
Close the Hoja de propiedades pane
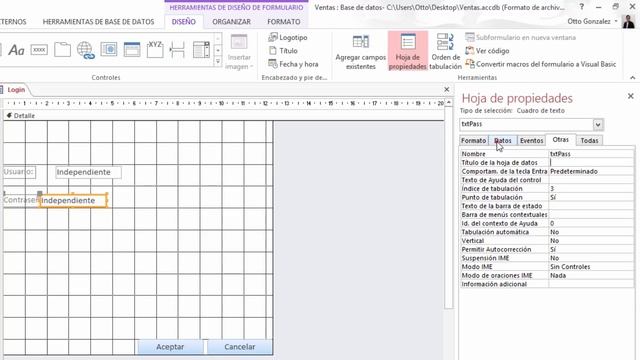pos(631,96)
